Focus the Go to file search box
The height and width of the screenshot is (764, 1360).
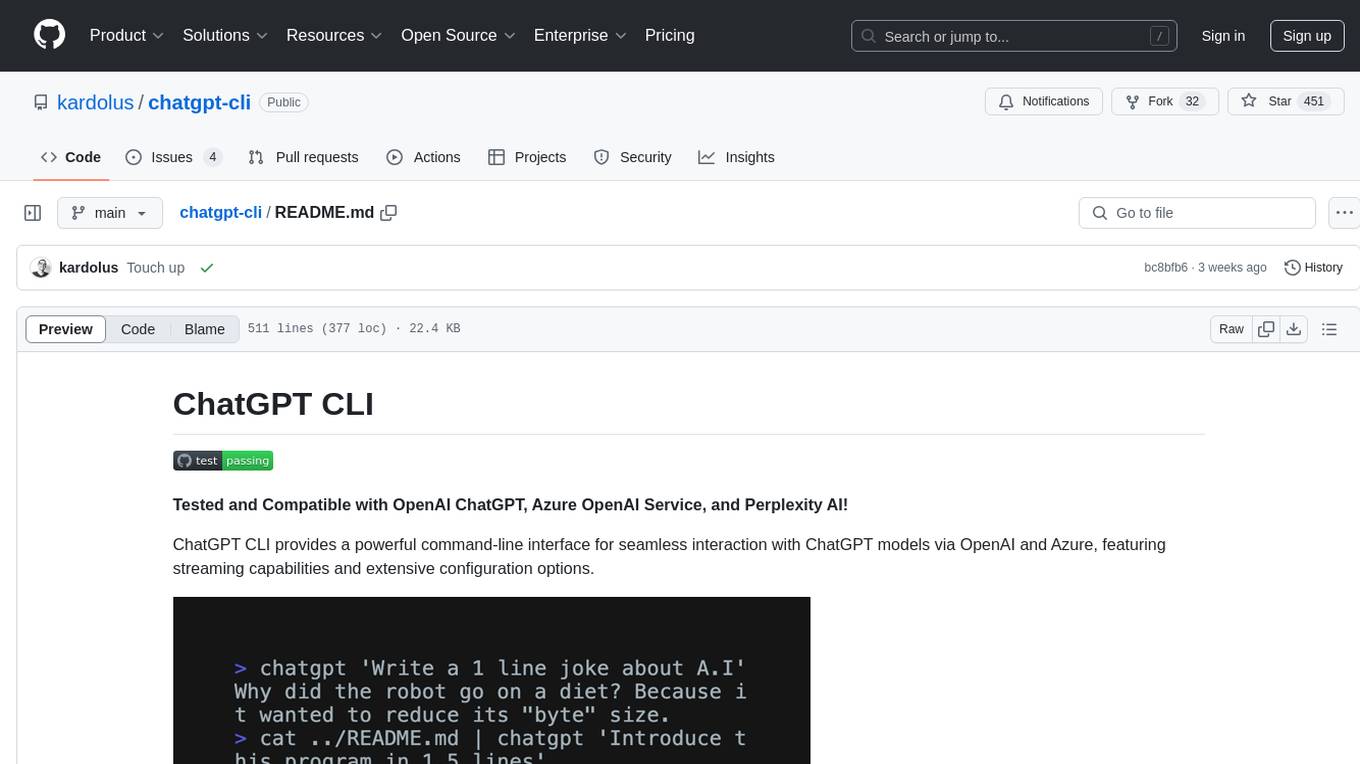pos(1197,213)
